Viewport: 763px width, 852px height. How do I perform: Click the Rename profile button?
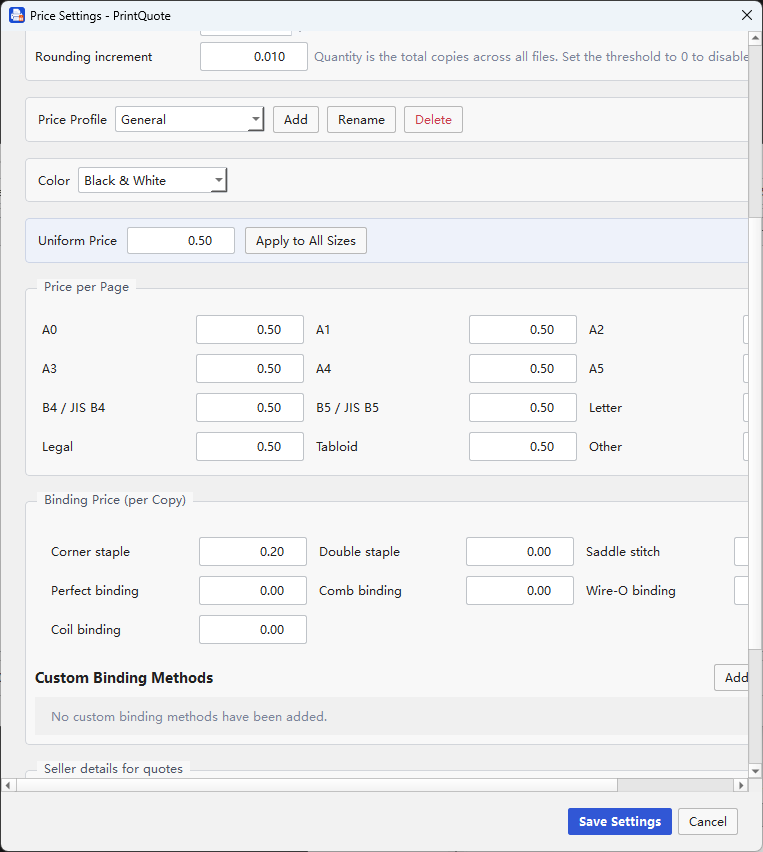[361, 120]
